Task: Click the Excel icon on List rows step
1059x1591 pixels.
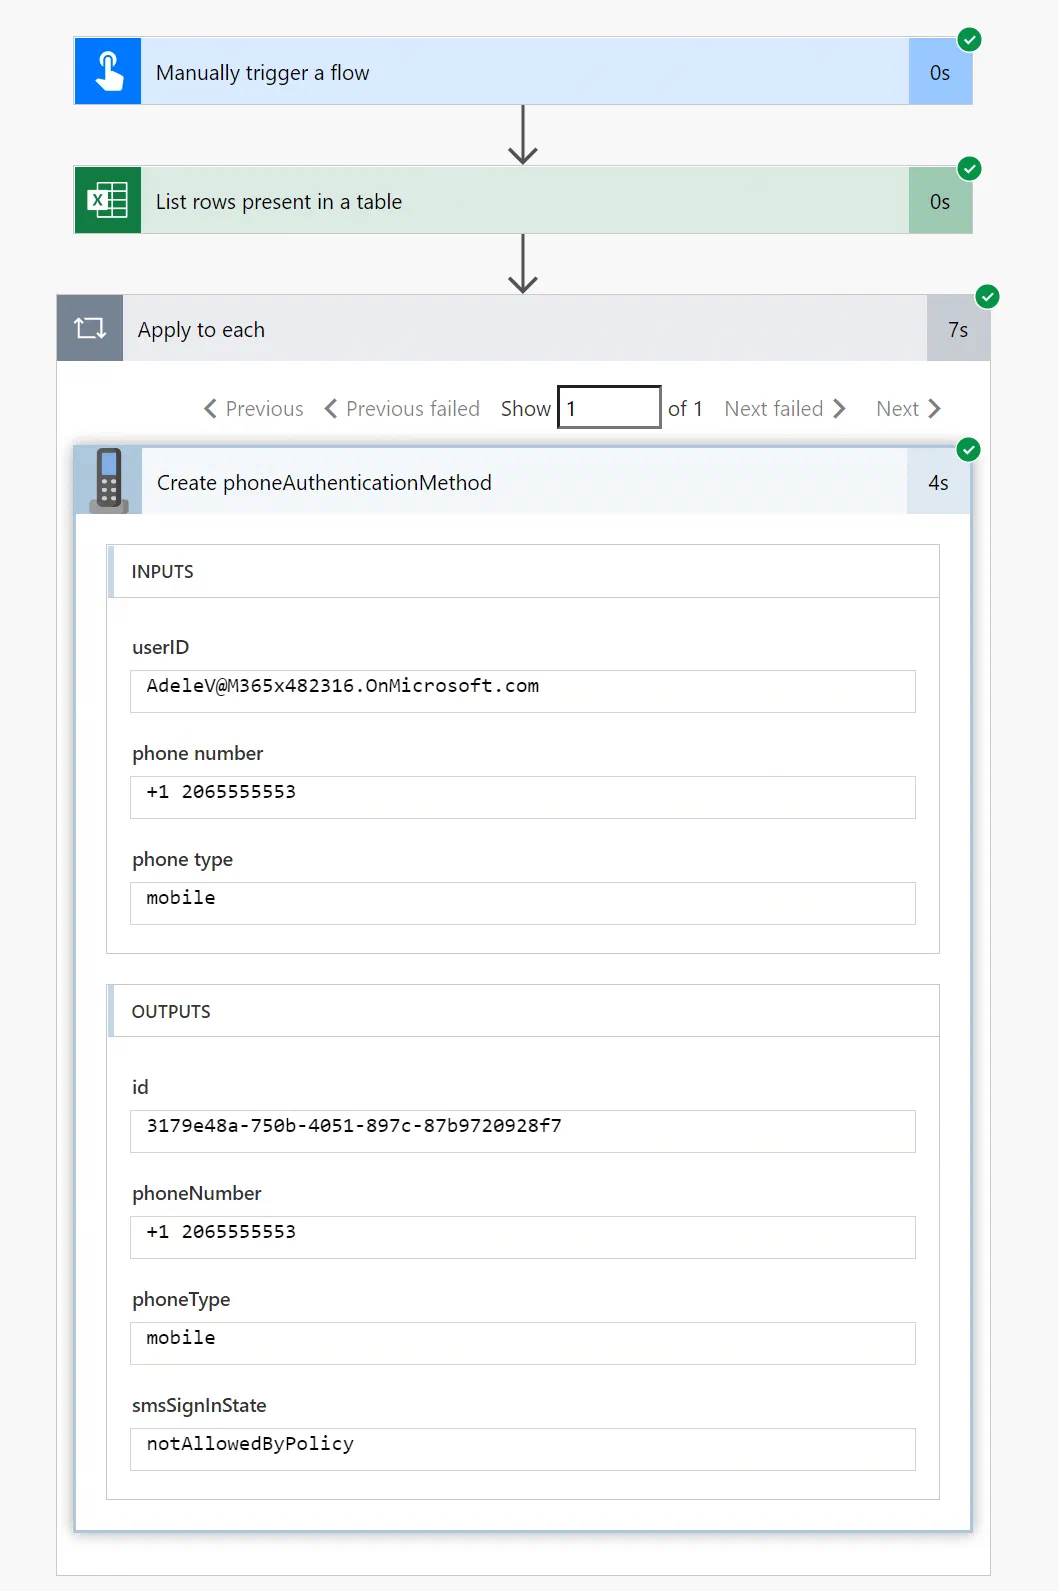Action: pyautogui.click(x=108, y=200)
